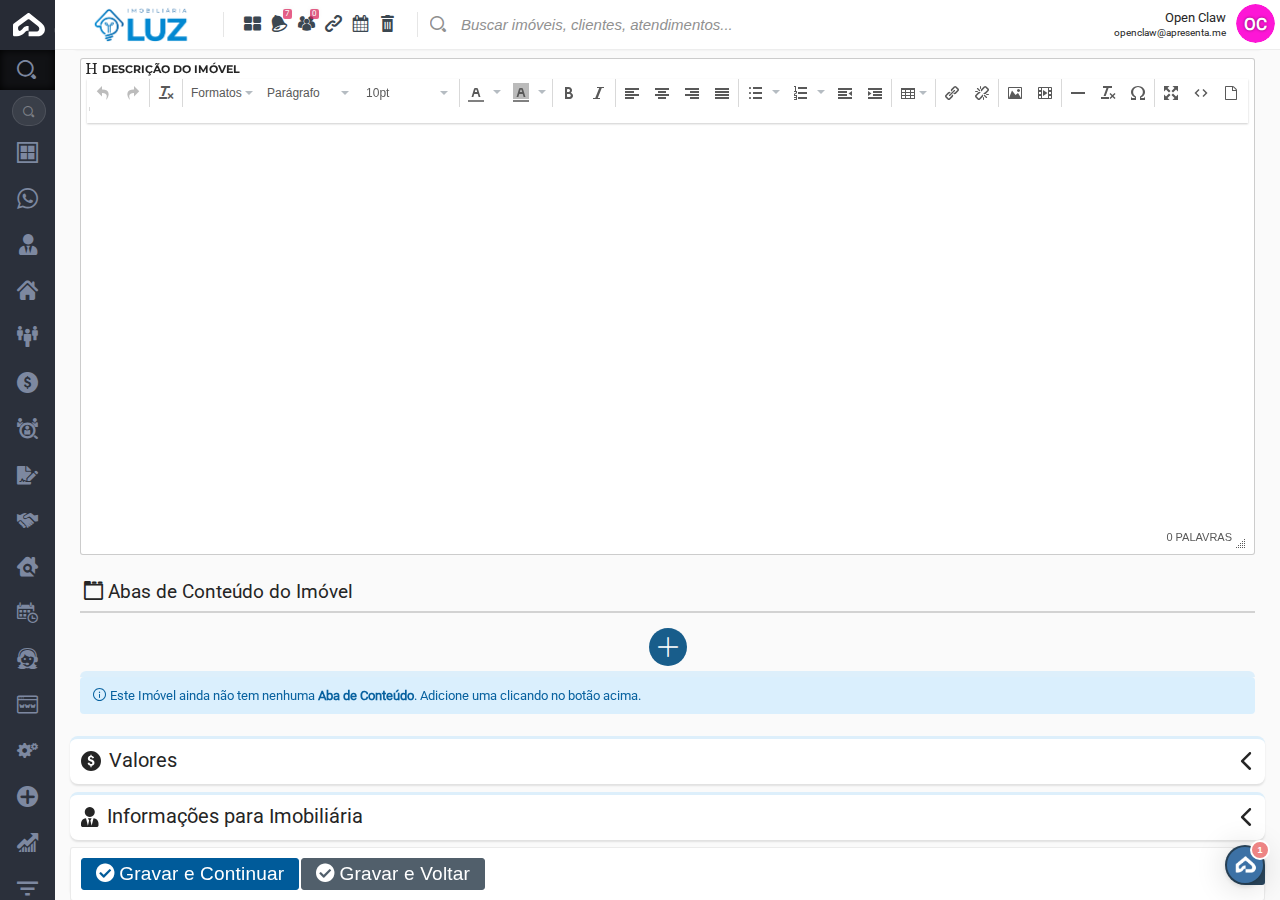Open text color picker
The width and height of the screenshot is (1280, 900).
(476, 93)
